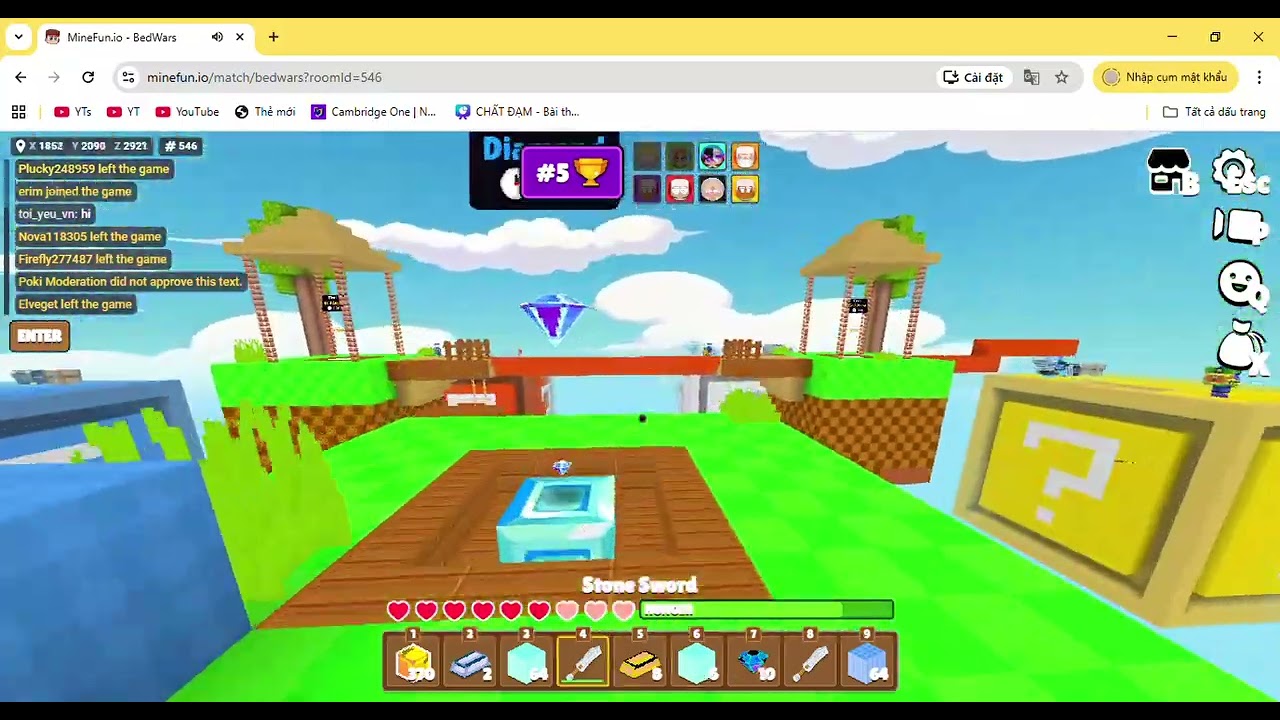
Task: Select hotbar slot 9 blue wool block
Action: click(x=867, y=660)
